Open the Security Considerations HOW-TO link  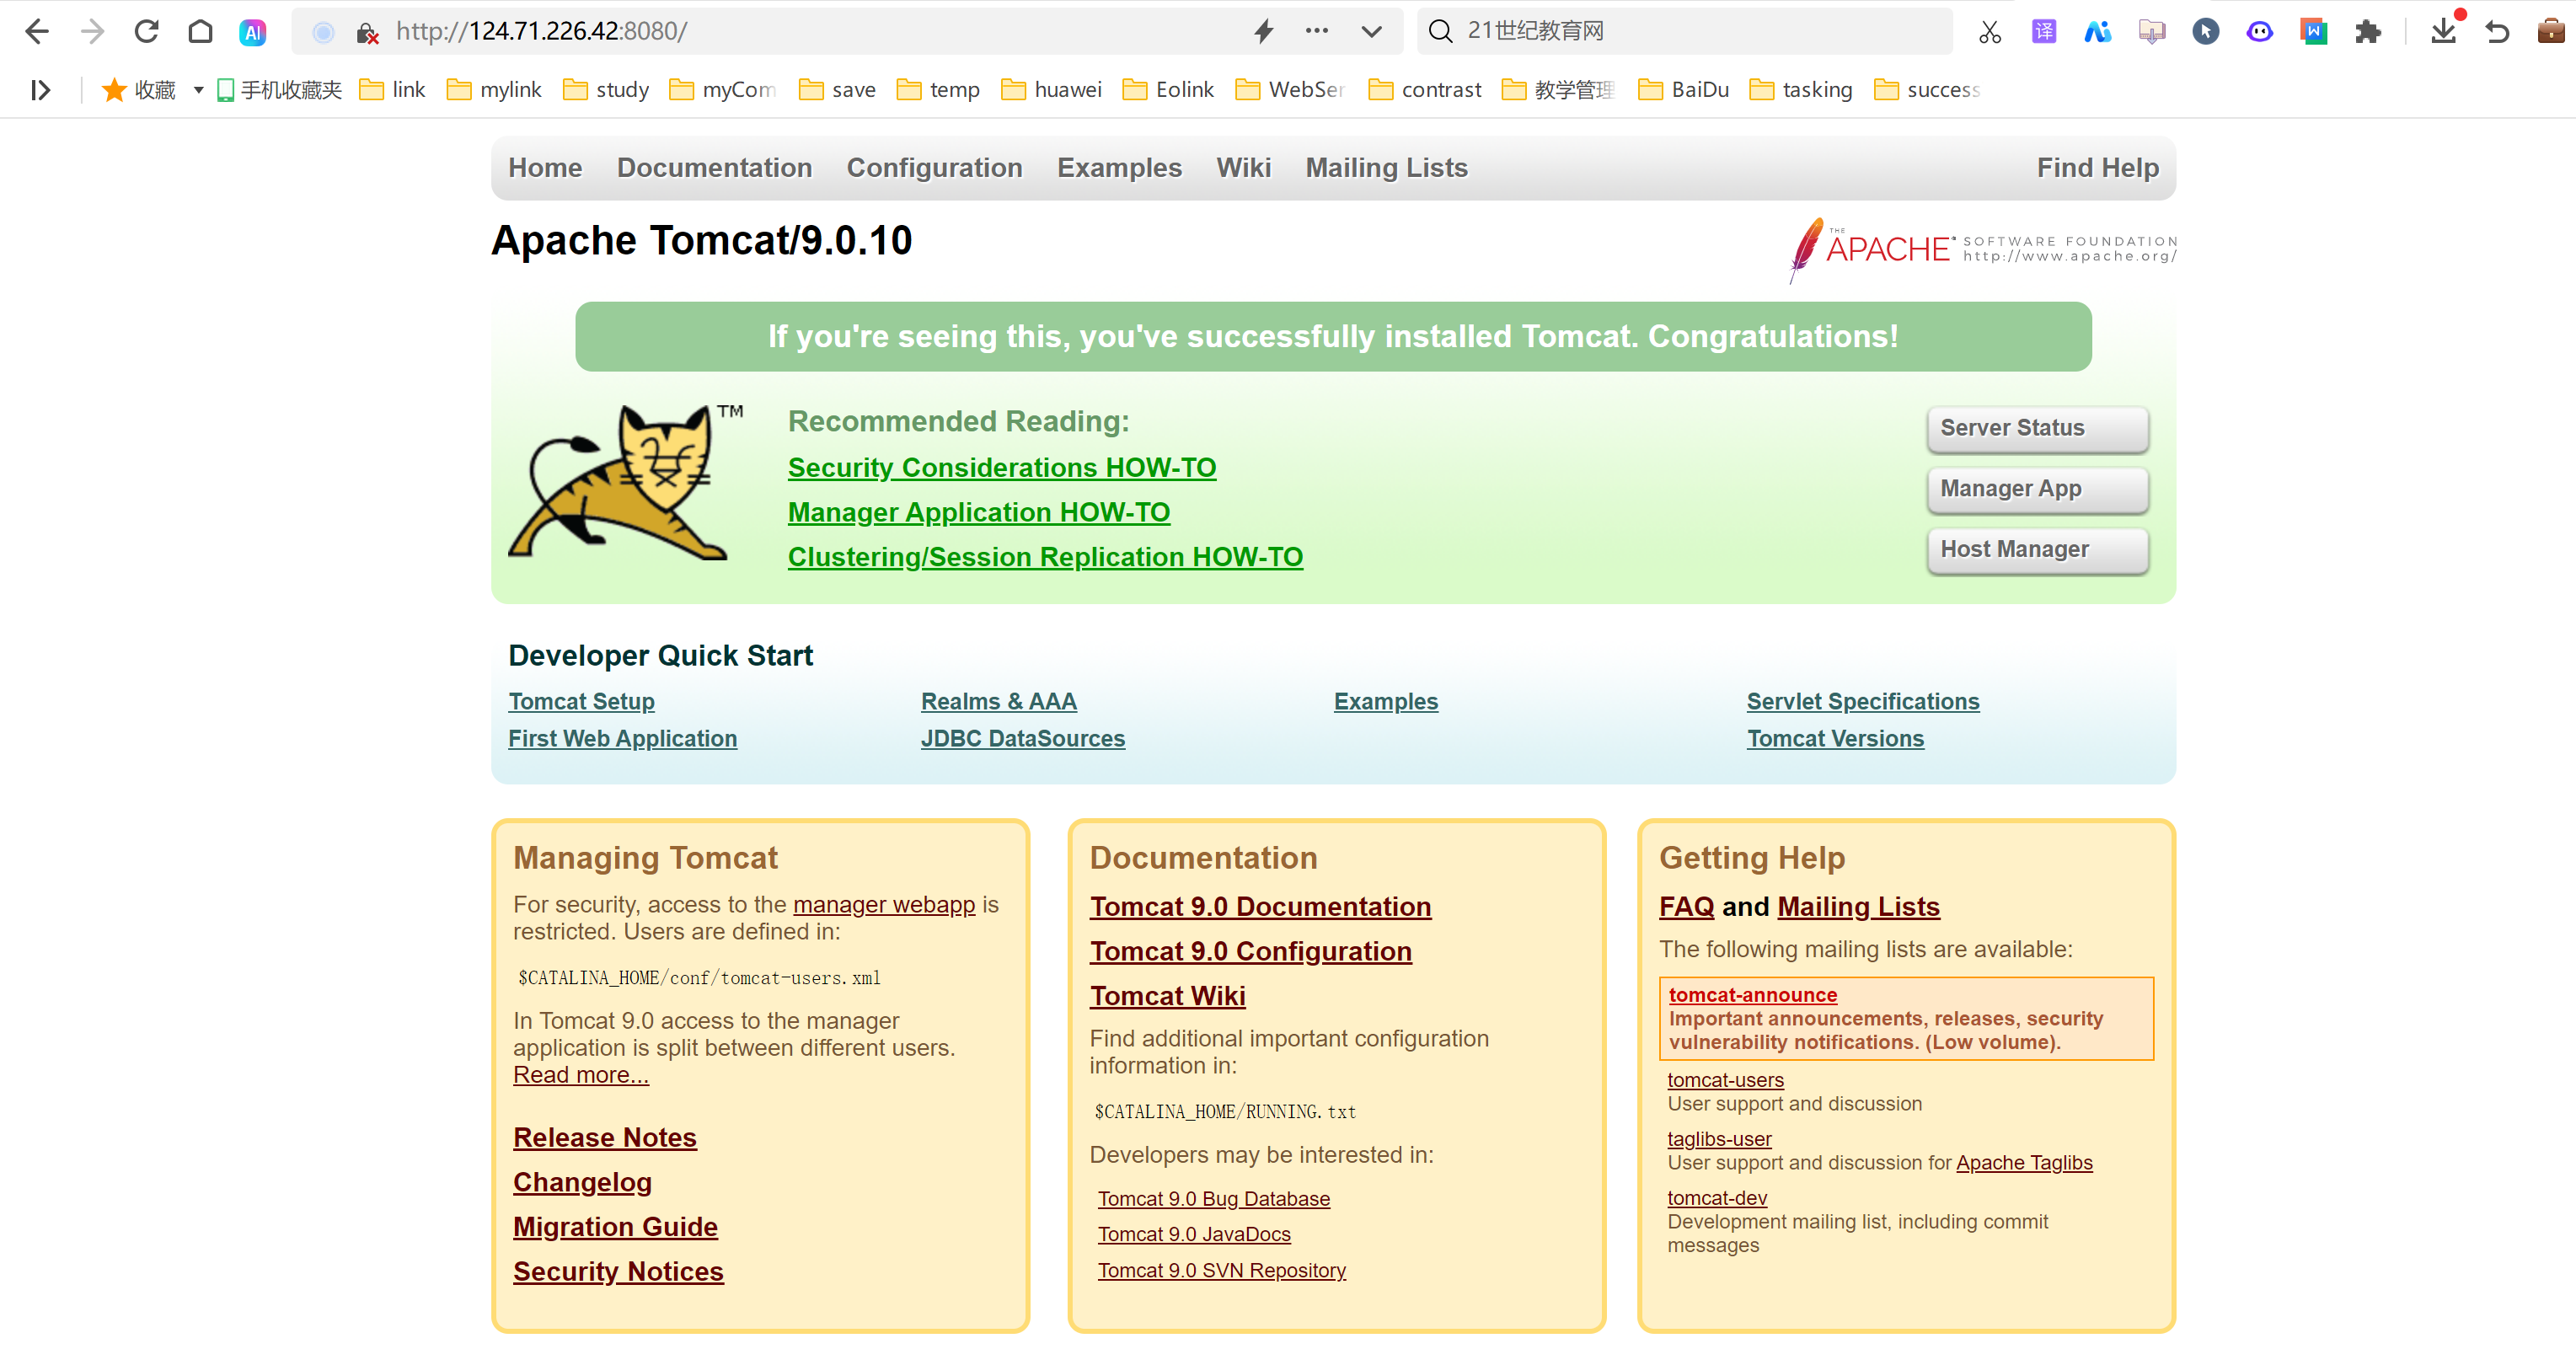tap(1001, 467)
